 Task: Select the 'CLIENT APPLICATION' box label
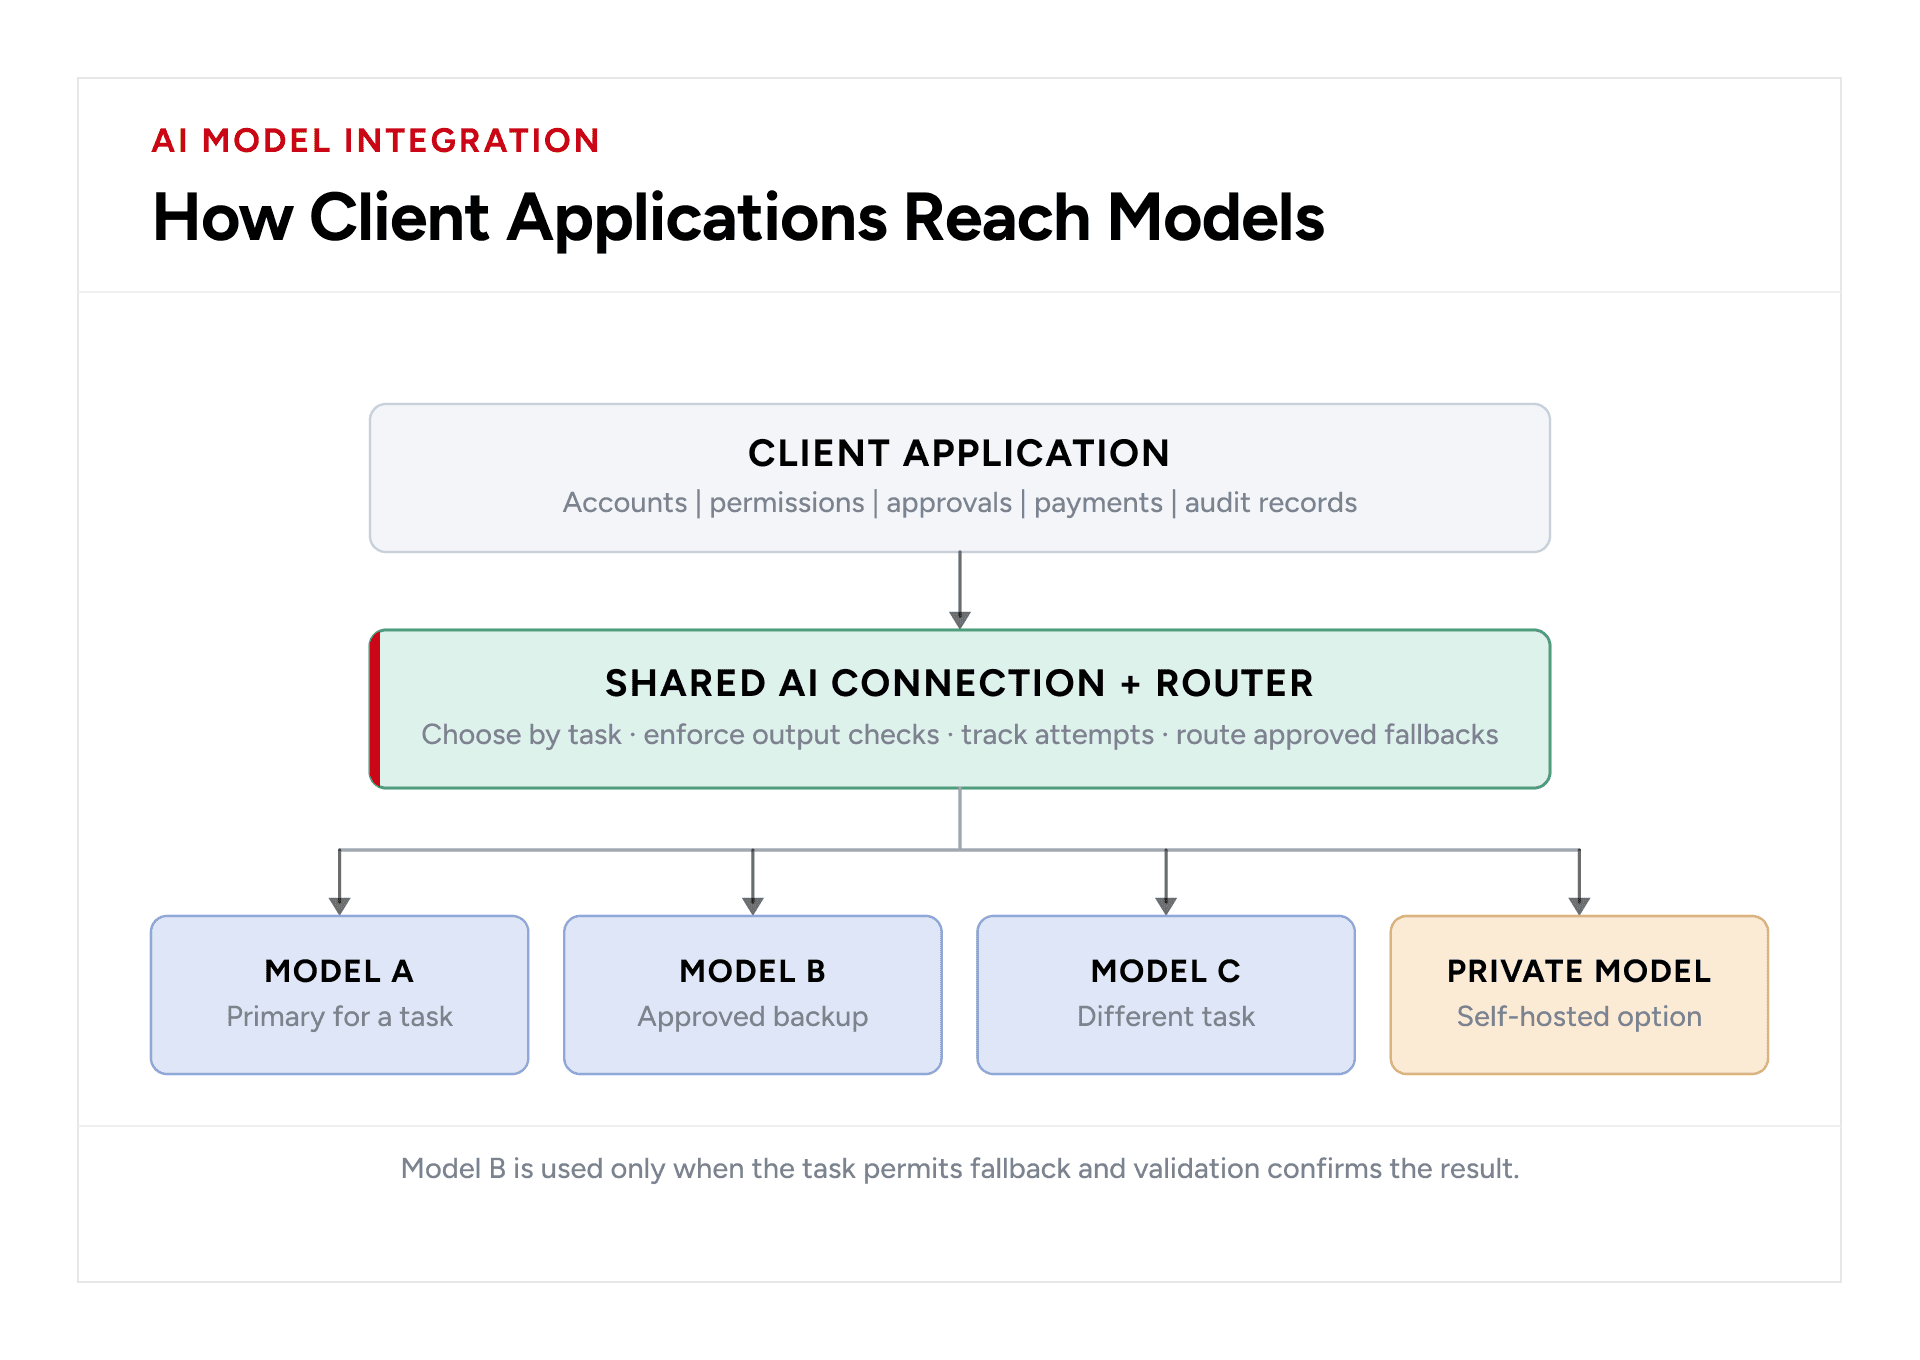point(959,453)
